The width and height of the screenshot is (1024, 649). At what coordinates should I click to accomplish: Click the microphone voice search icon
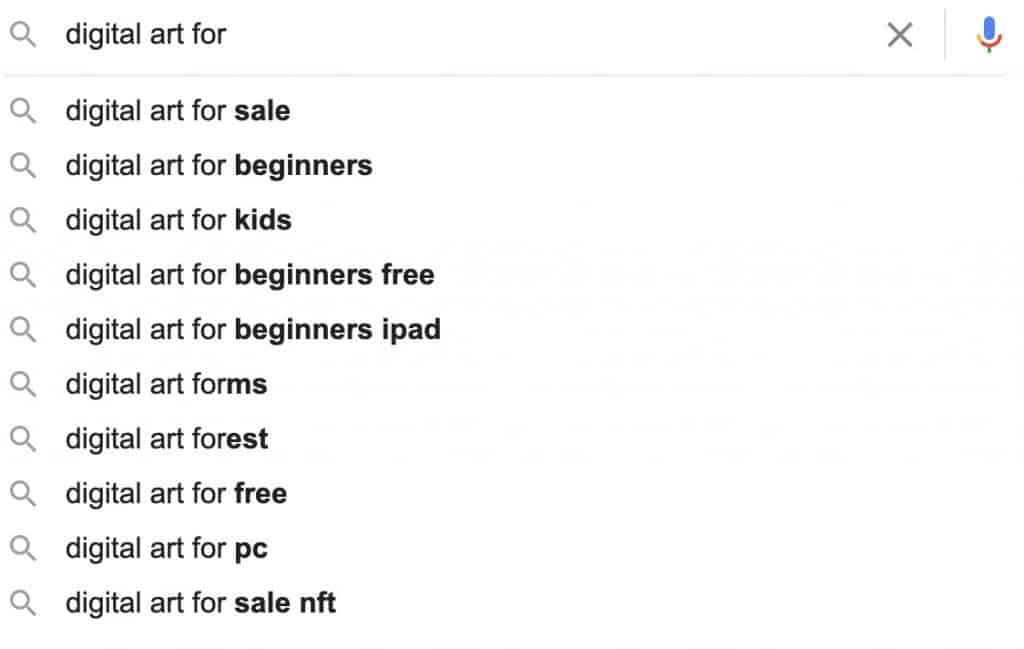point(988,34)
